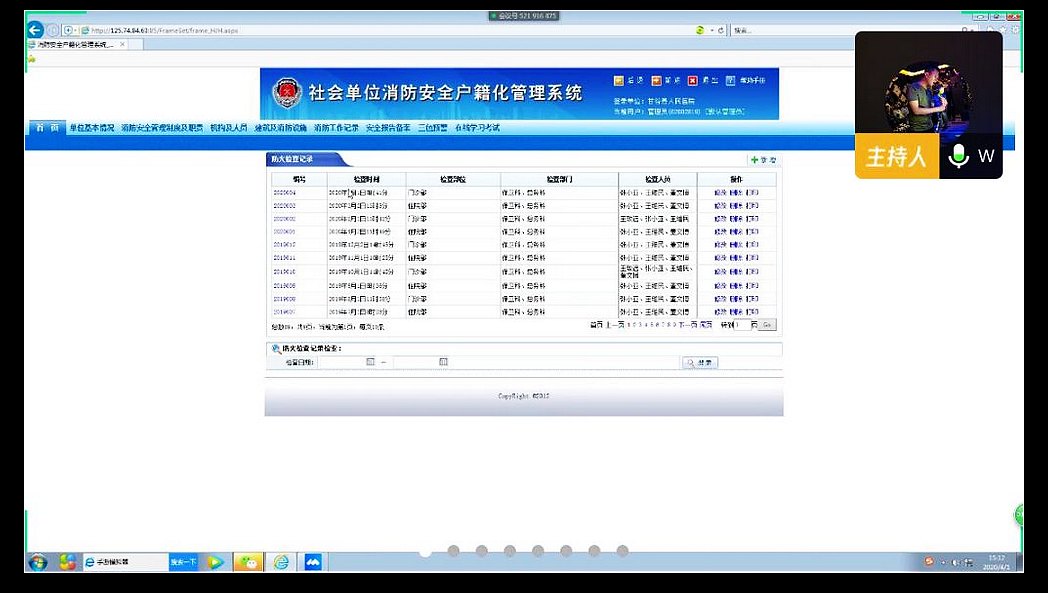The image size is (1048, 593).
Task: Click the Windows Start orb
Action: point(38,562)
